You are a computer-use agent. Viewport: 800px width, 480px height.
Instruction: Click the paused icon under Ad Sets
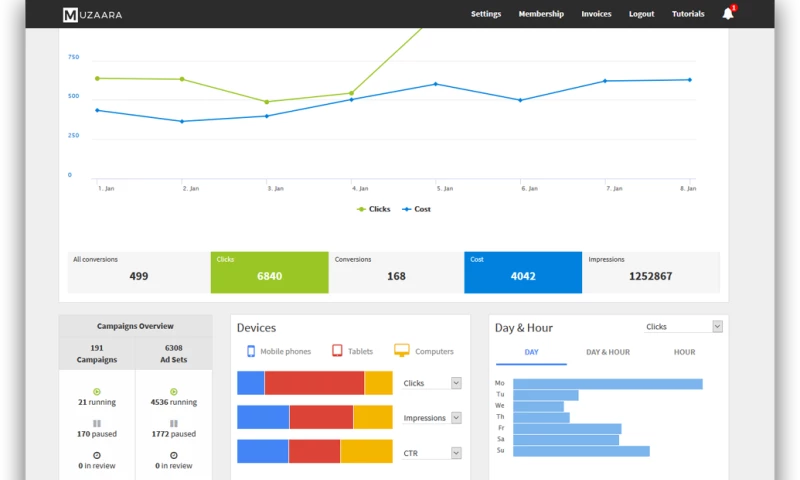tap(173, 423)
